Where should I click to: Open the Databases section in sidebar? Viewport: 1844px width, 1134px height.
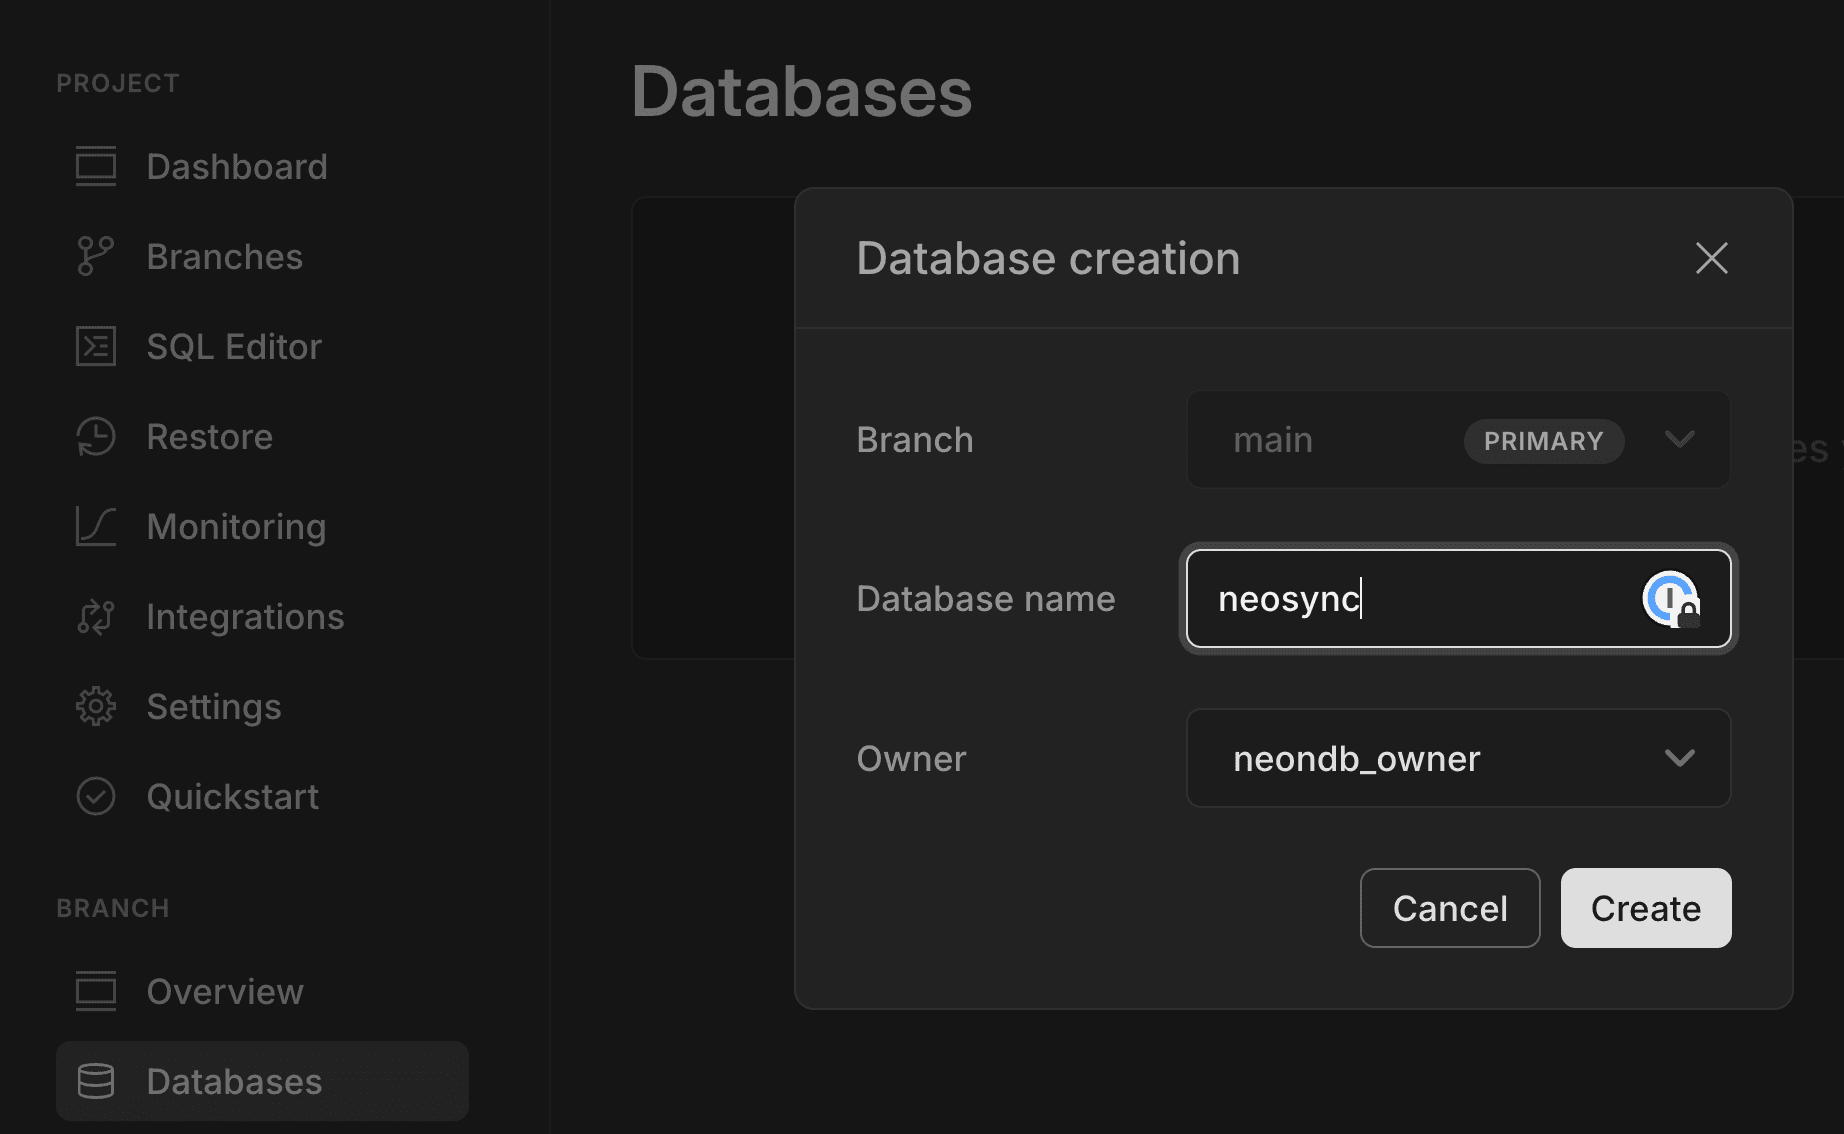(x=234, y=1081)
